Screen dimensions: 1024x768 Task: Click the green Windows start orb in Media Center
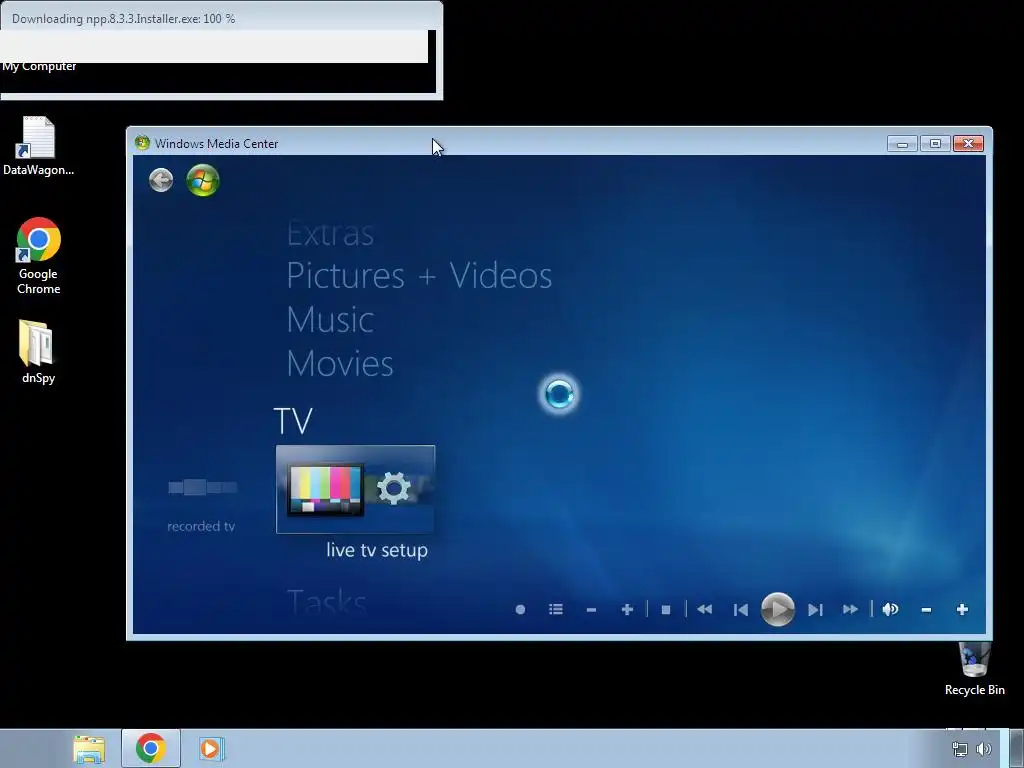pos(202,180)
